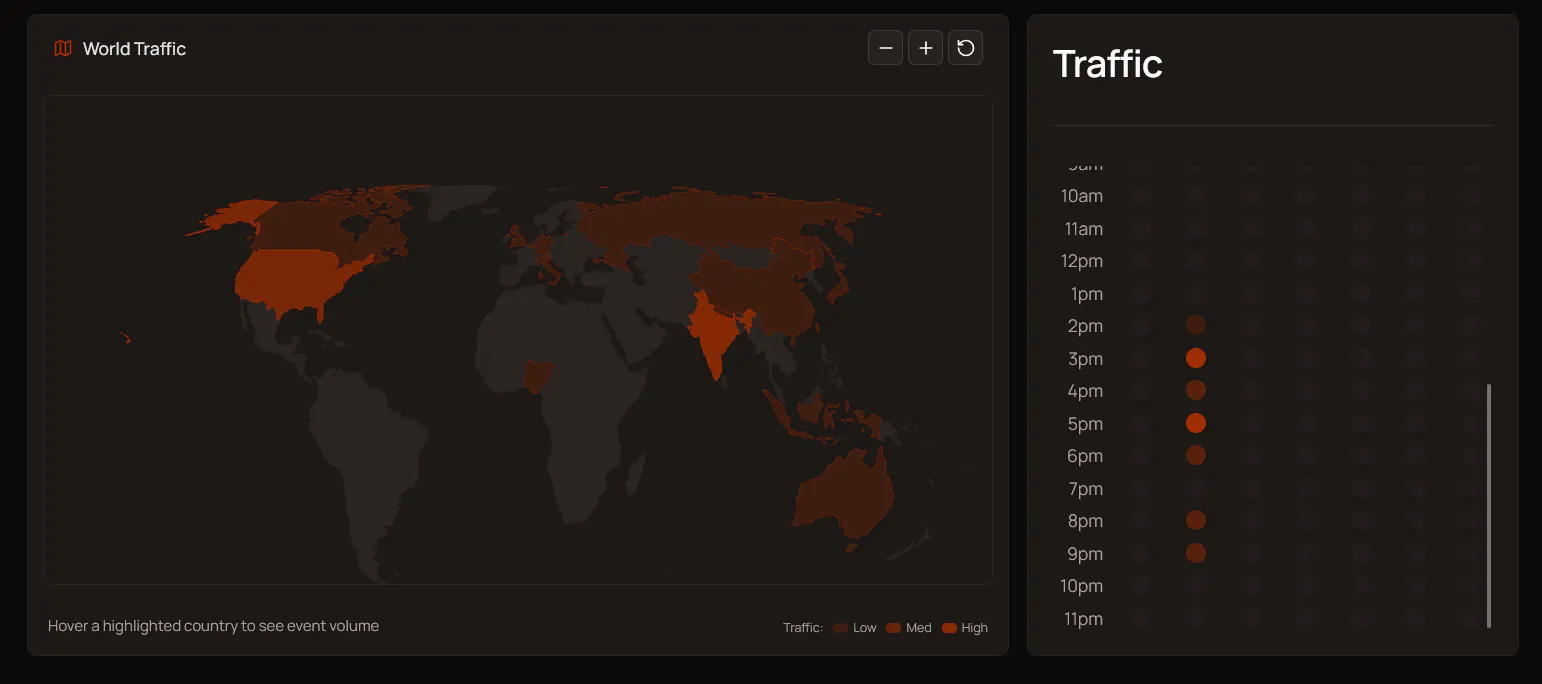The image size is (1542, 684).
Task: Click the "1pm" time label
Action: tap(1087, 294)
